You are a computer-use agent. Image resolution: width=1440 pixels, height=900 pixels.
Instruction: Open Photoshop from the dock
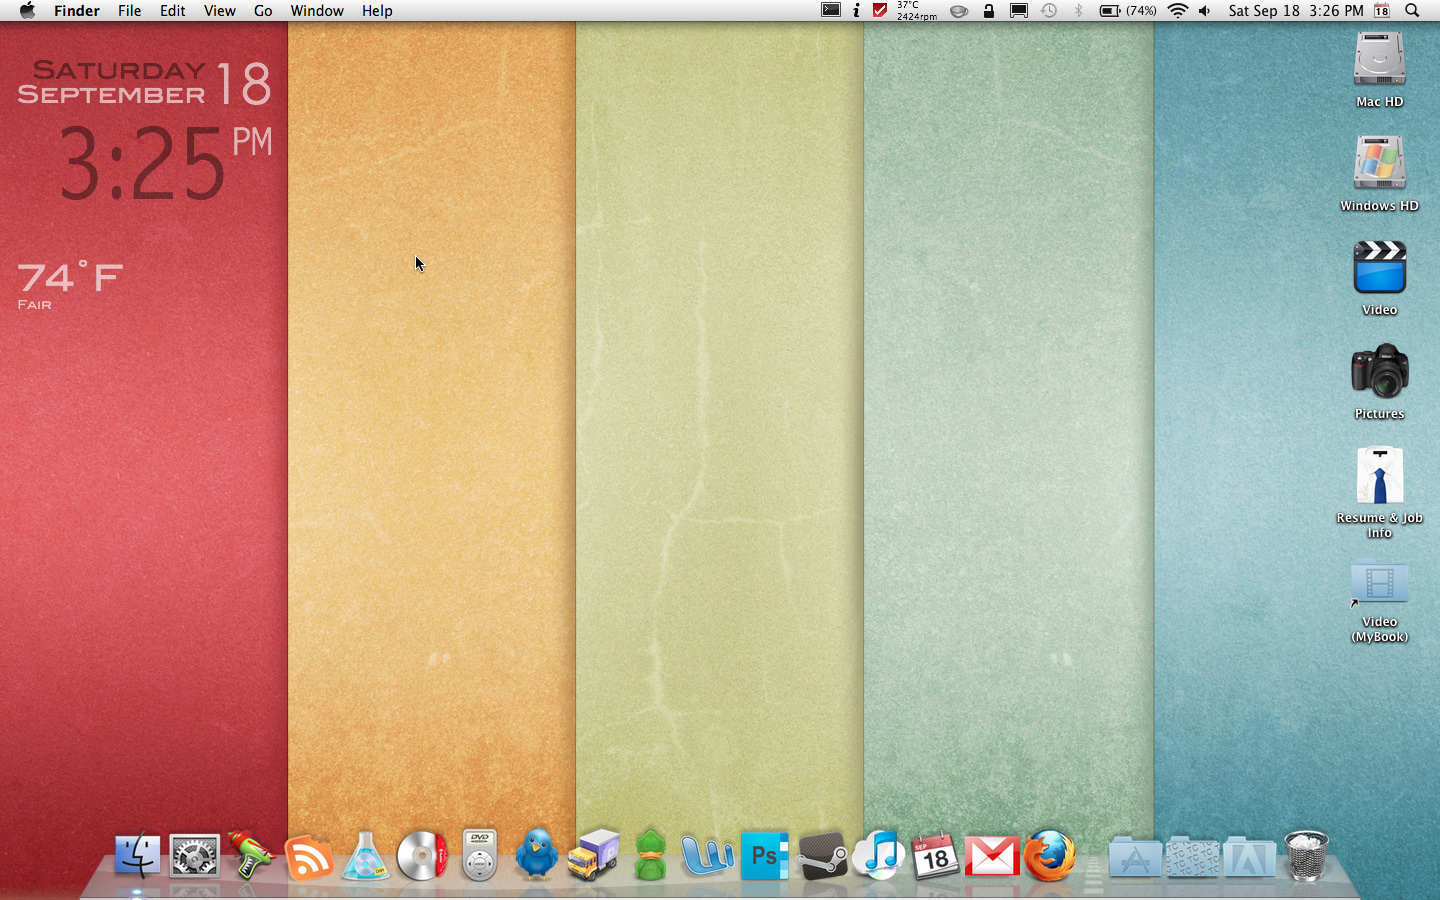[764, 857]
